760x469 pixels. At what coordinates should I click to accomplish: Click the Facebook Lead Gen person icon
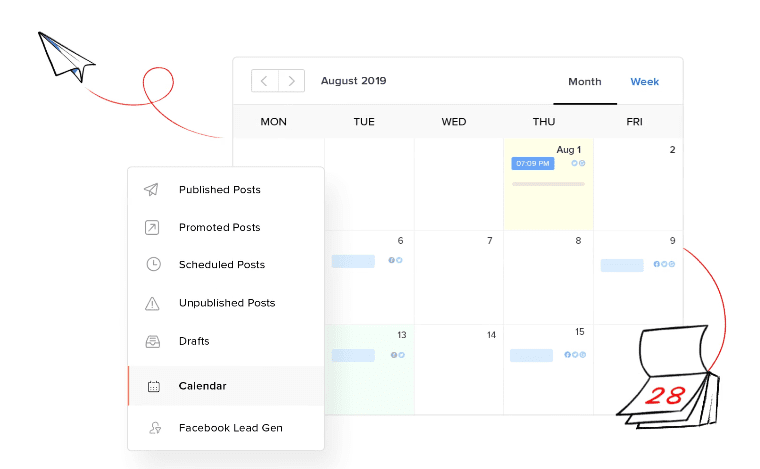tap(155, 428)
